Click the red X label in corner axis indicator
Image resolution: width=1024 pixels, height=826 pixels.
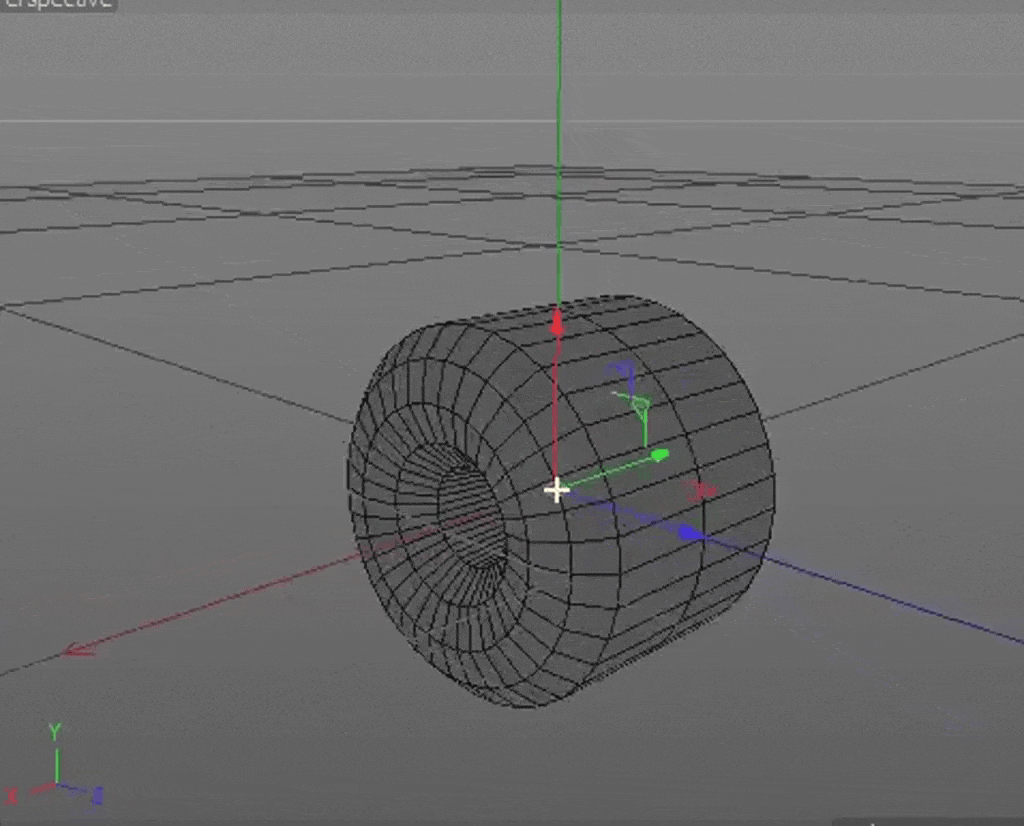(12, 796)
